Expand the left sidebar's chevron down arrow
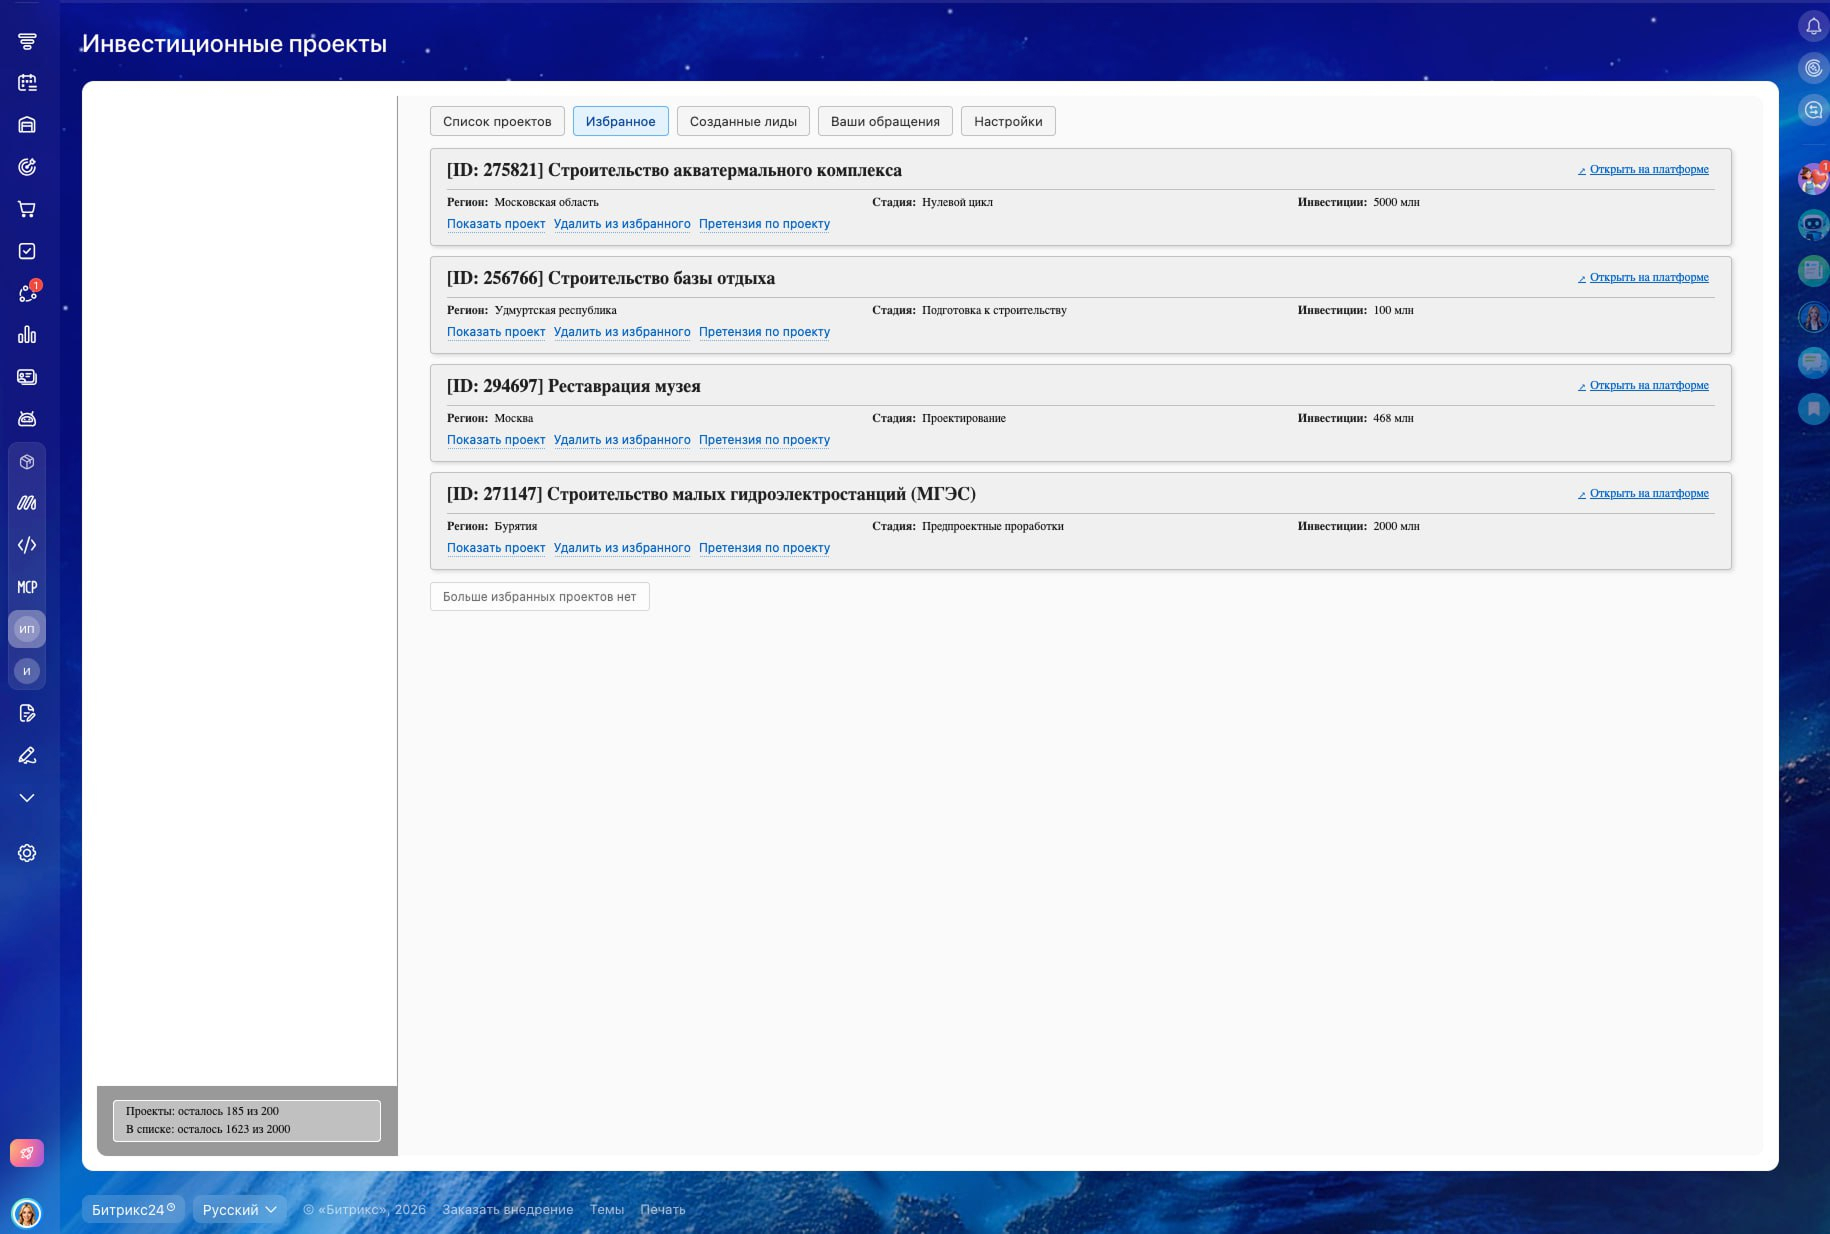 click(x=27, y=798)
